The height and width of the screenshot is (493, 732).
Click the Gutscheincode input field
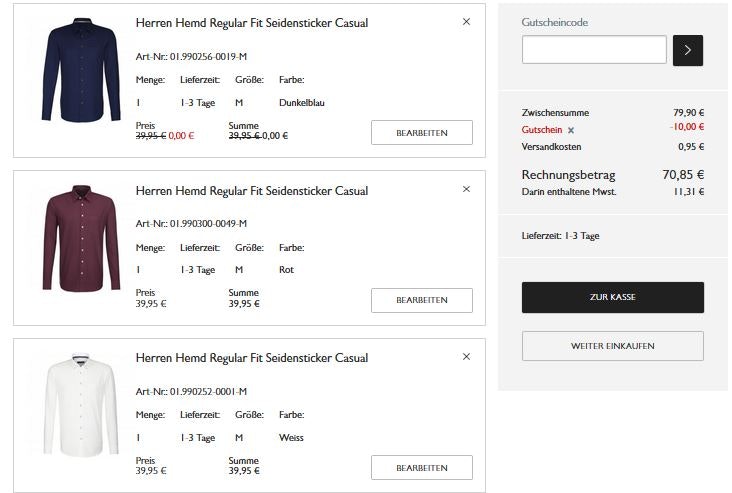tap(594, 50)
